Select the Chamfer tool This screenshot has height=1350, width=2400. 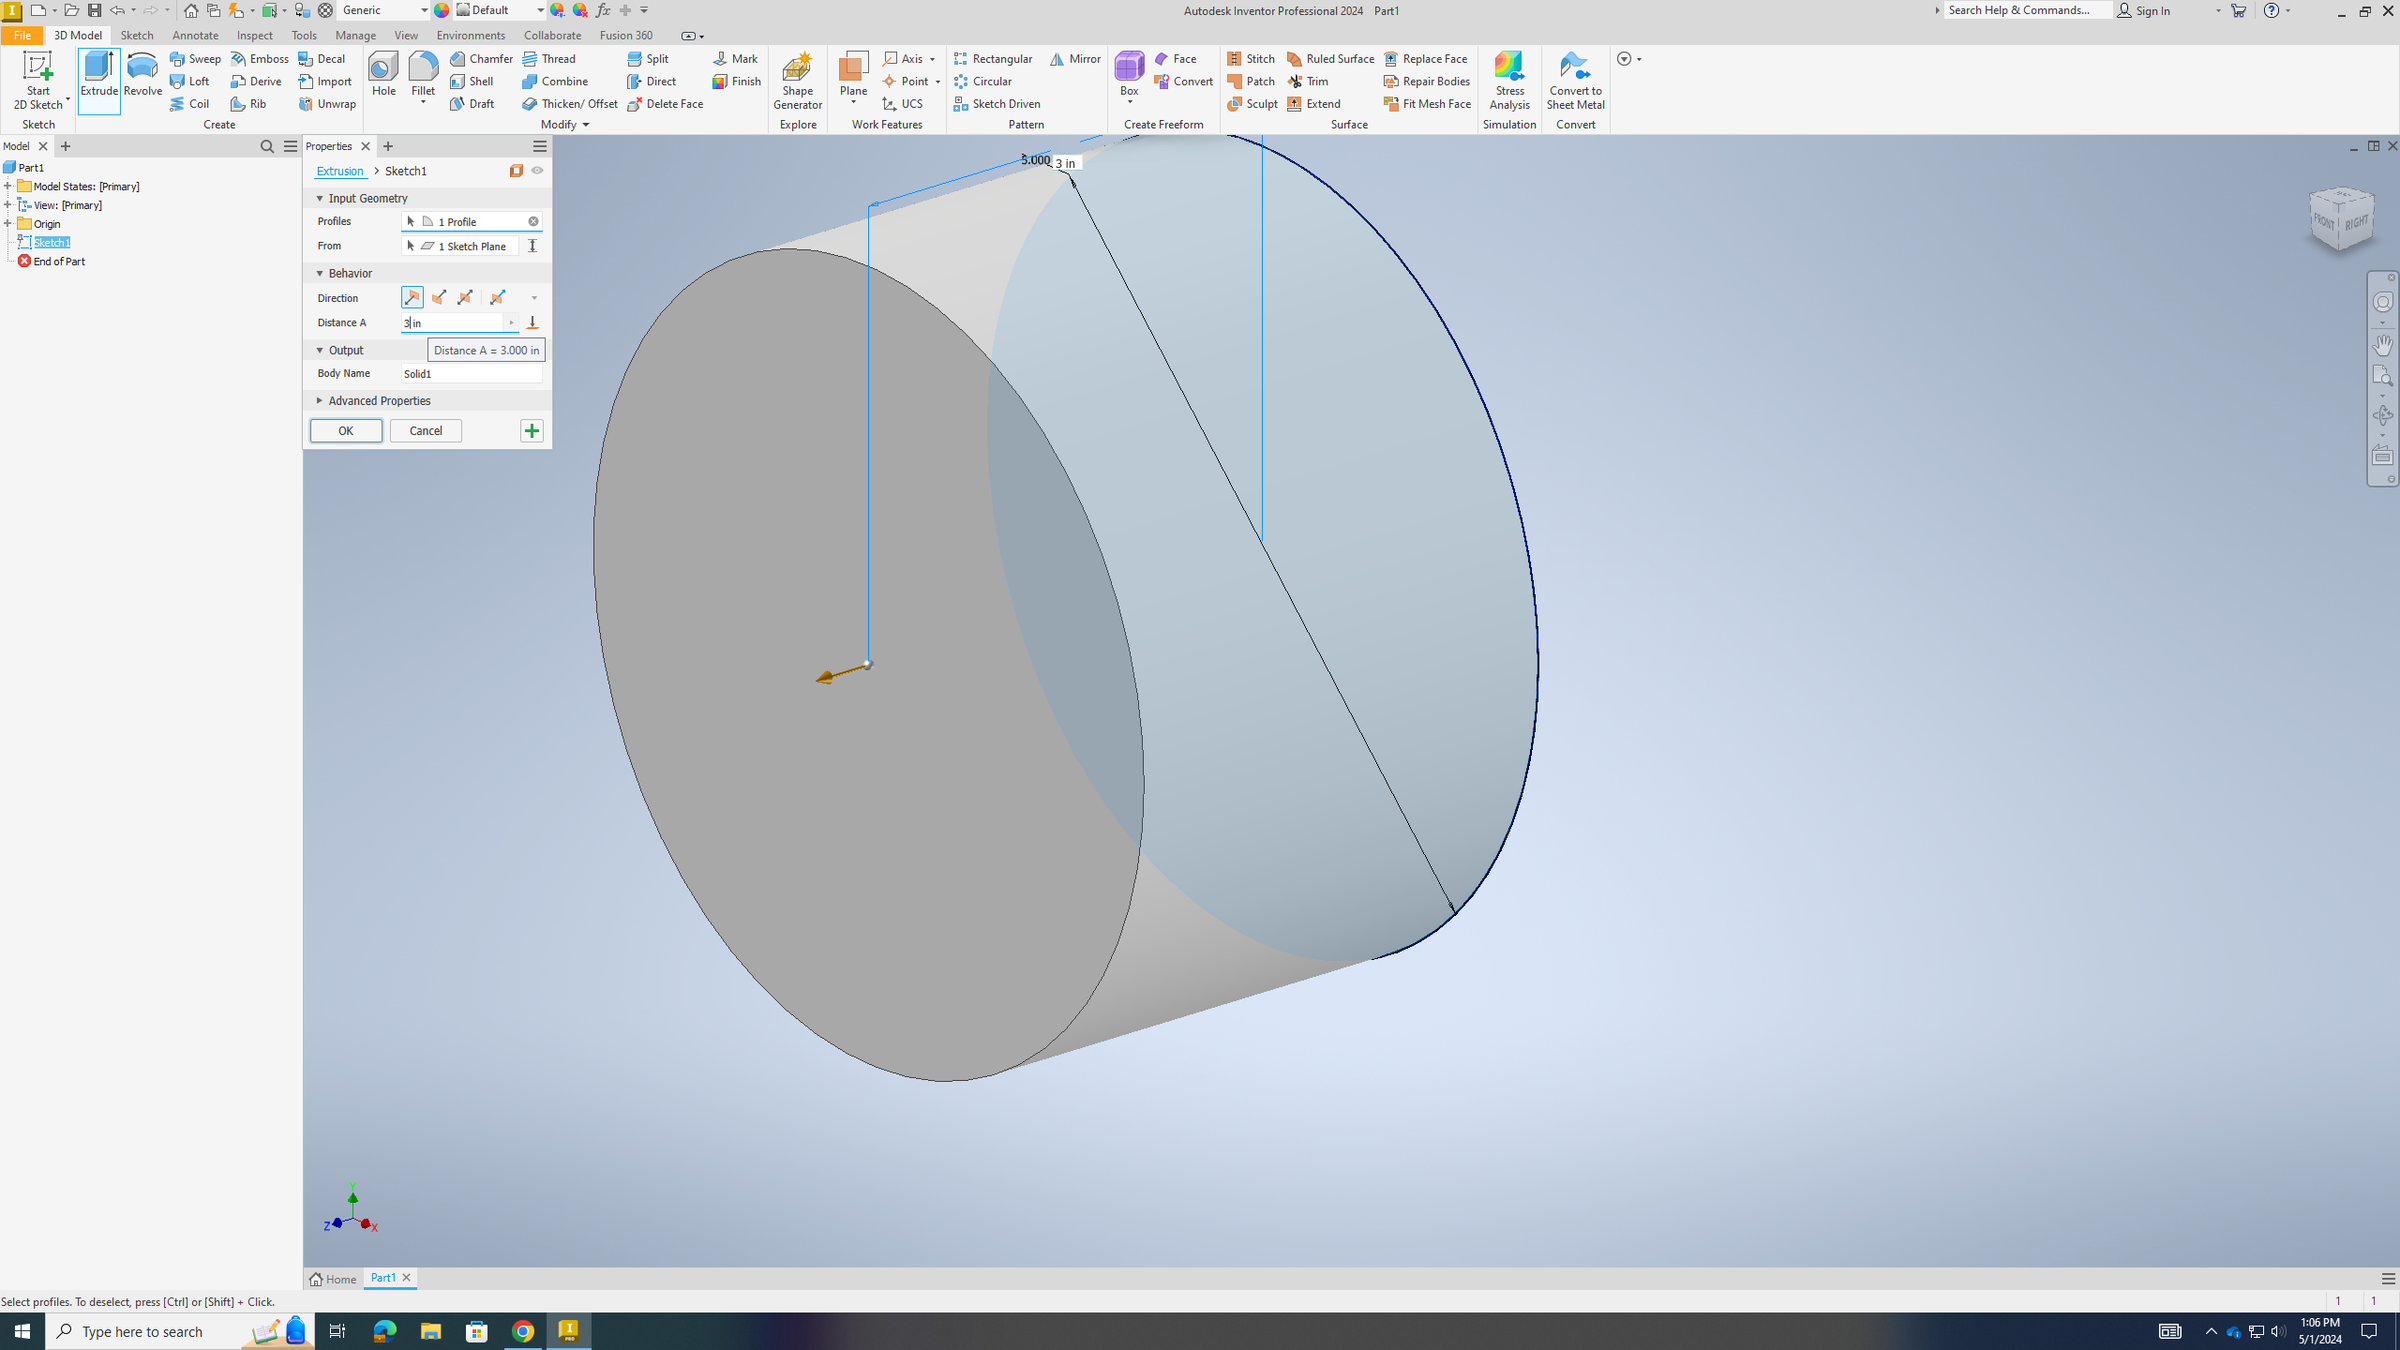click(x=481, y=59)
